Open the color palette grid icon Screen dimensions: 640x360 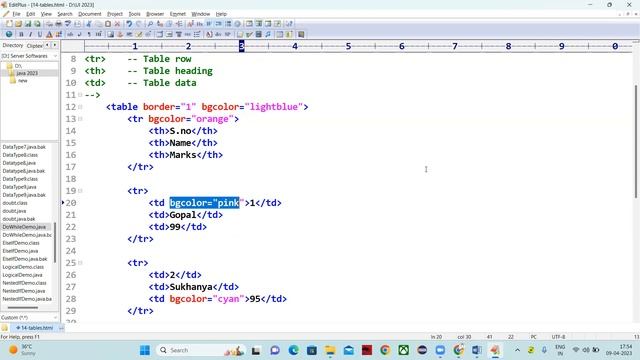point(58,35)
